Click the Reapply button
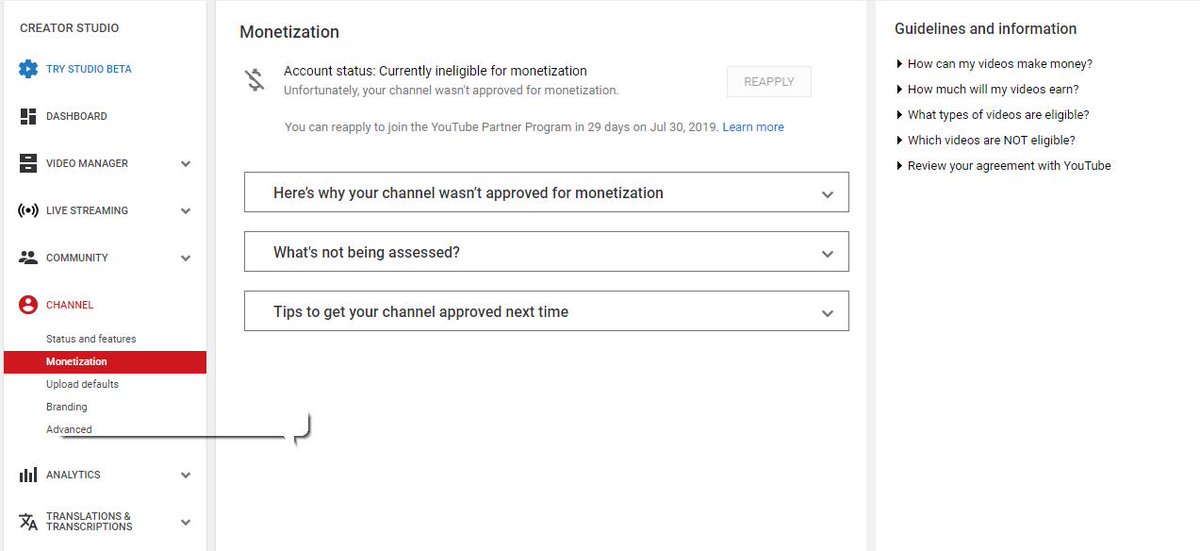 coord(769,82)
